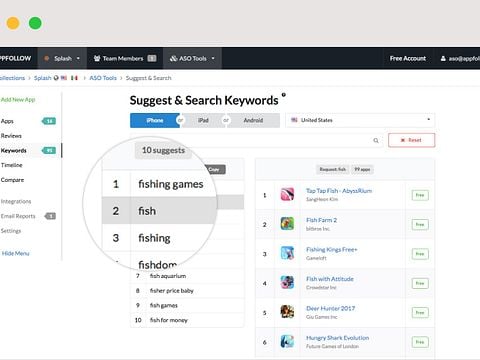The image size is (480, 360).
Task: Open the United States country dropdown
Action: click(360, 120)
